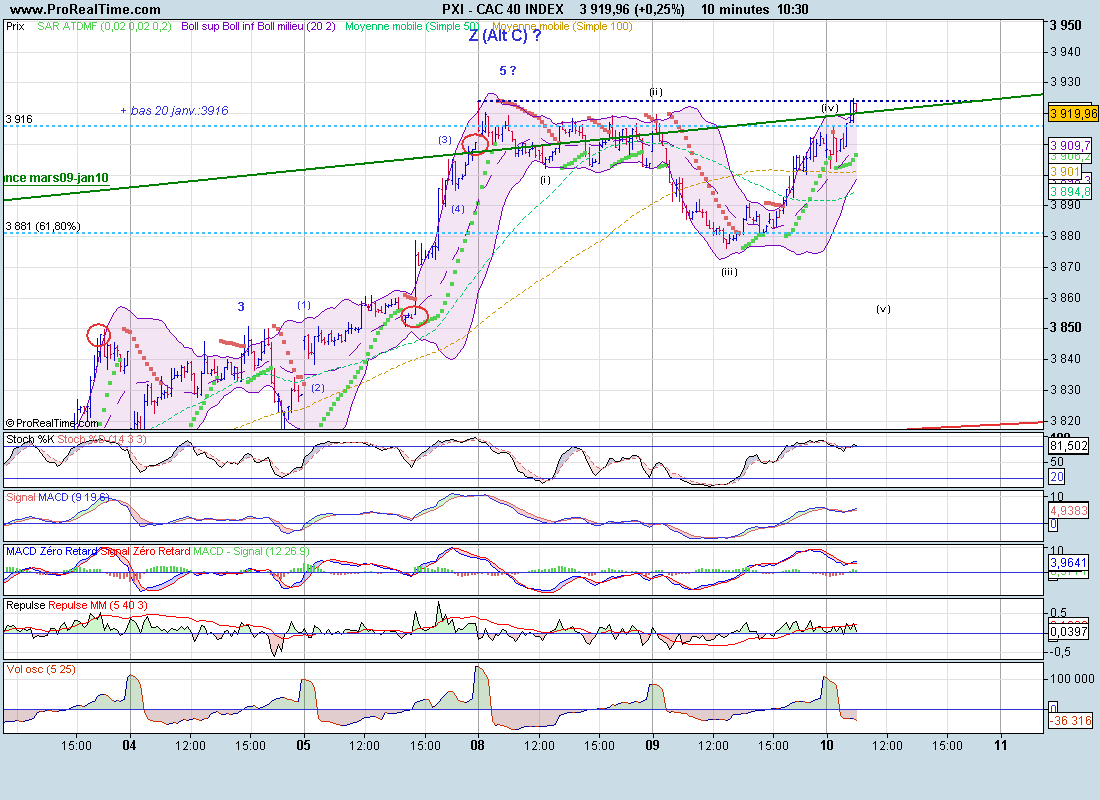This screenshot has height=800, width=1100.
Task: Click the (iv) wave label
Action: pyautogui.click(x=830, y=108)
